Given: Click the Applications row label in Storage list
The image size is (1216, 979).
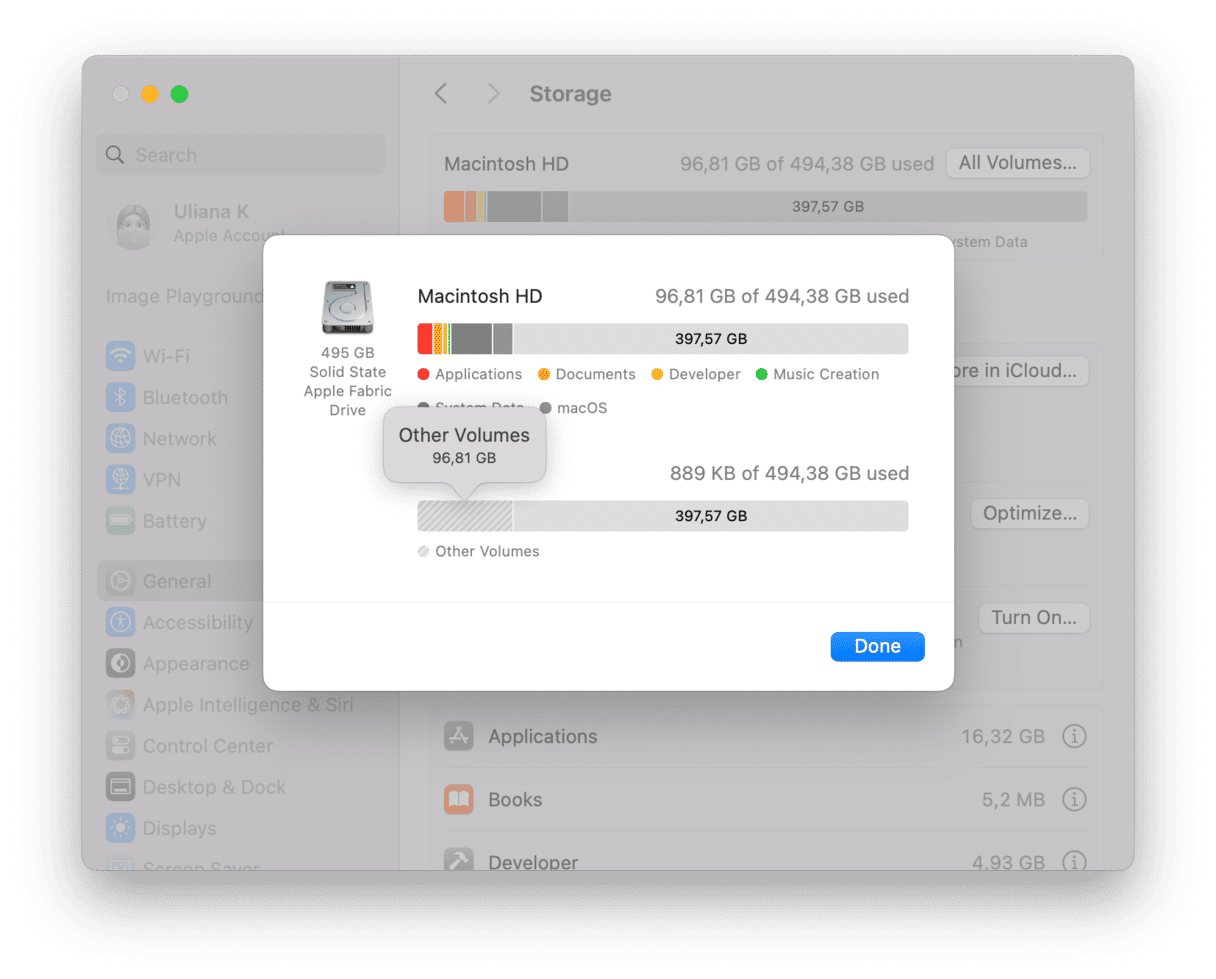Looking at the screenshot, I should point(543,737).
